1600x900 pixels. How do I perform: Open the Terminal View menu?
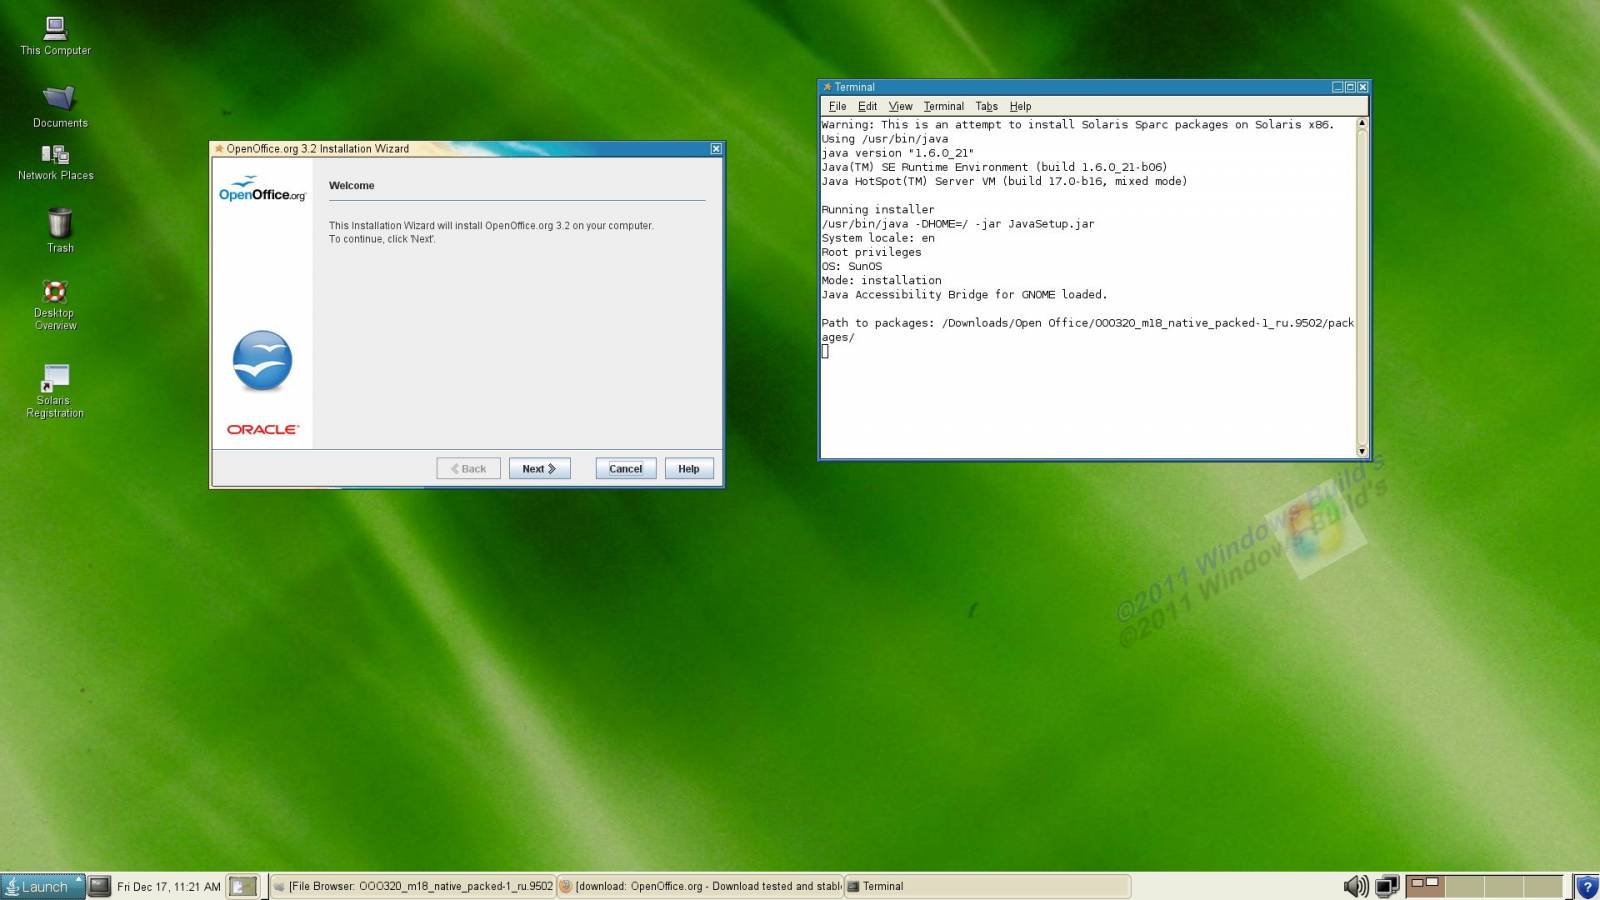[900, 106]
